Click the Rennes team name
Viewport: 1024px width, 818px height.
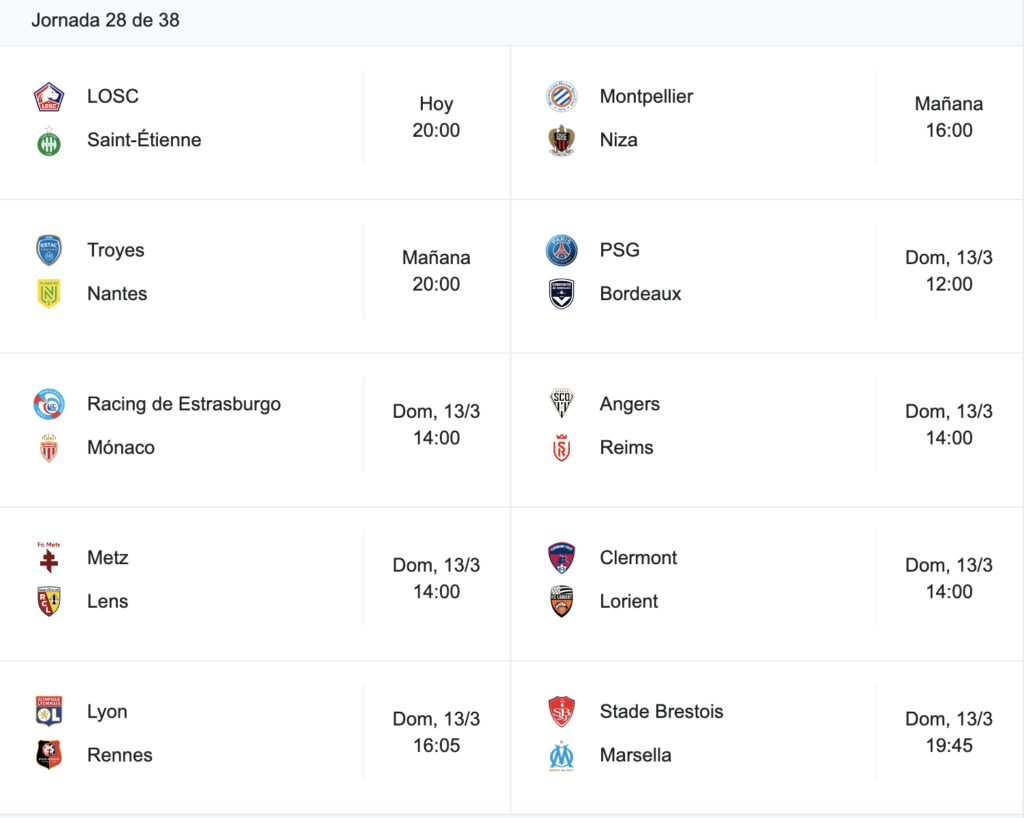[x=120, y=755]
